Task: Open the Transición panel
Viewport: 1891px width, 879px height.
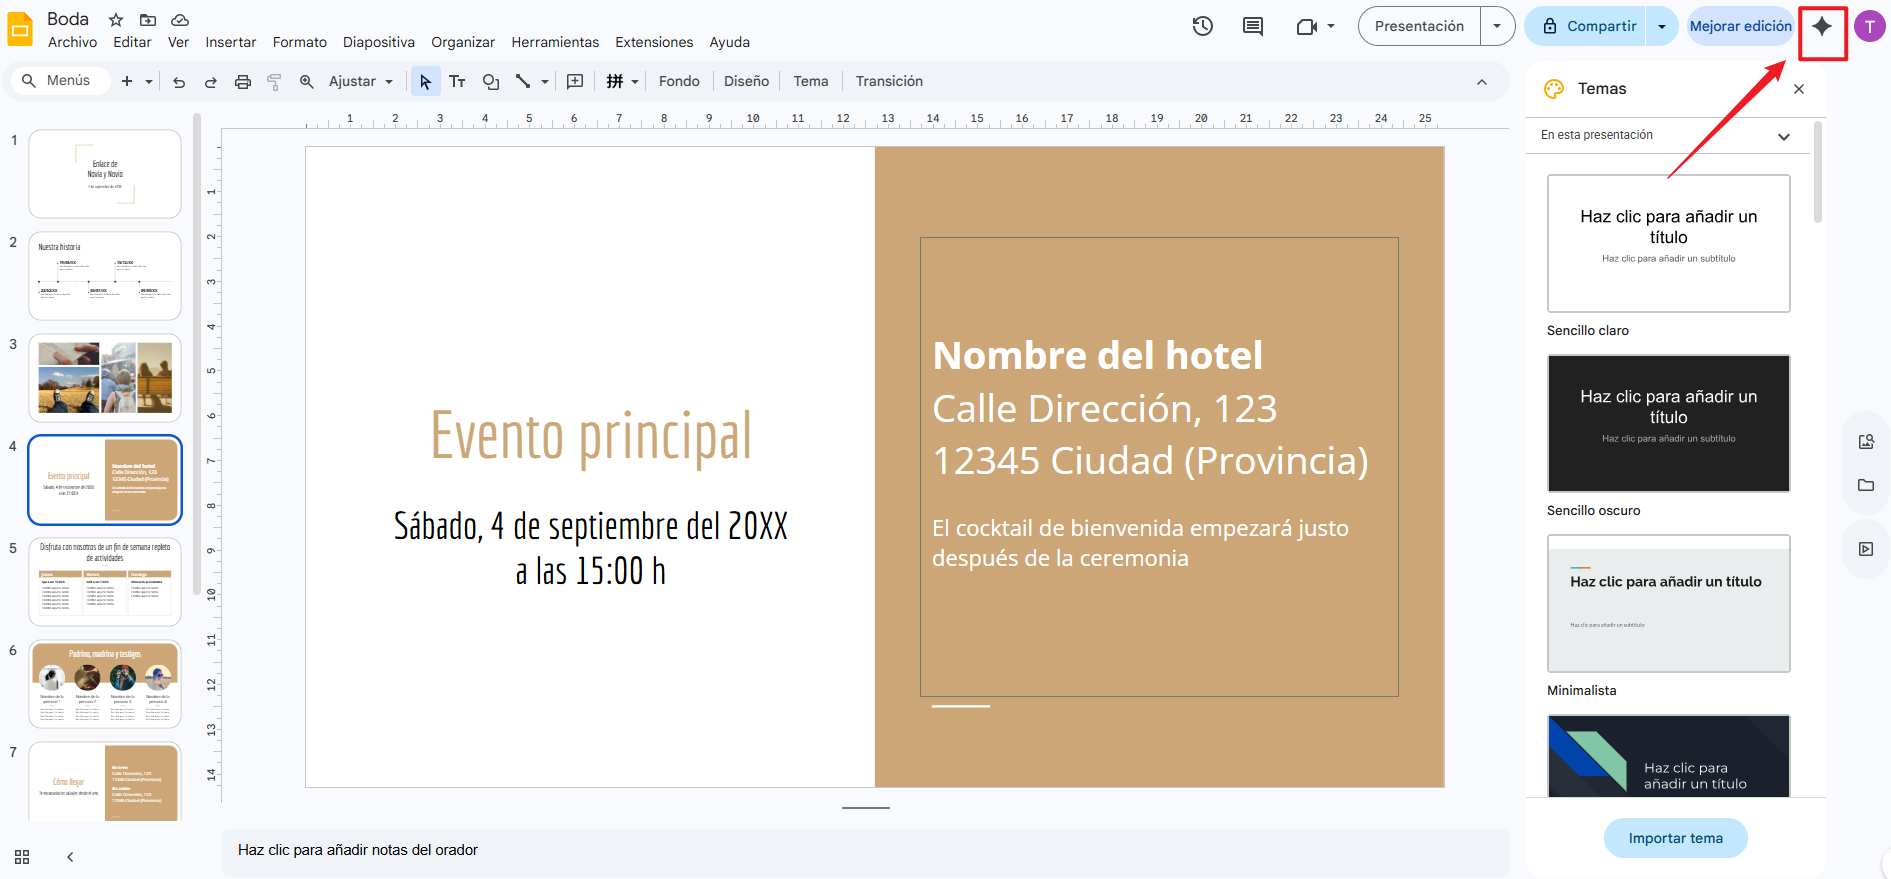Action: coord(889,81)
